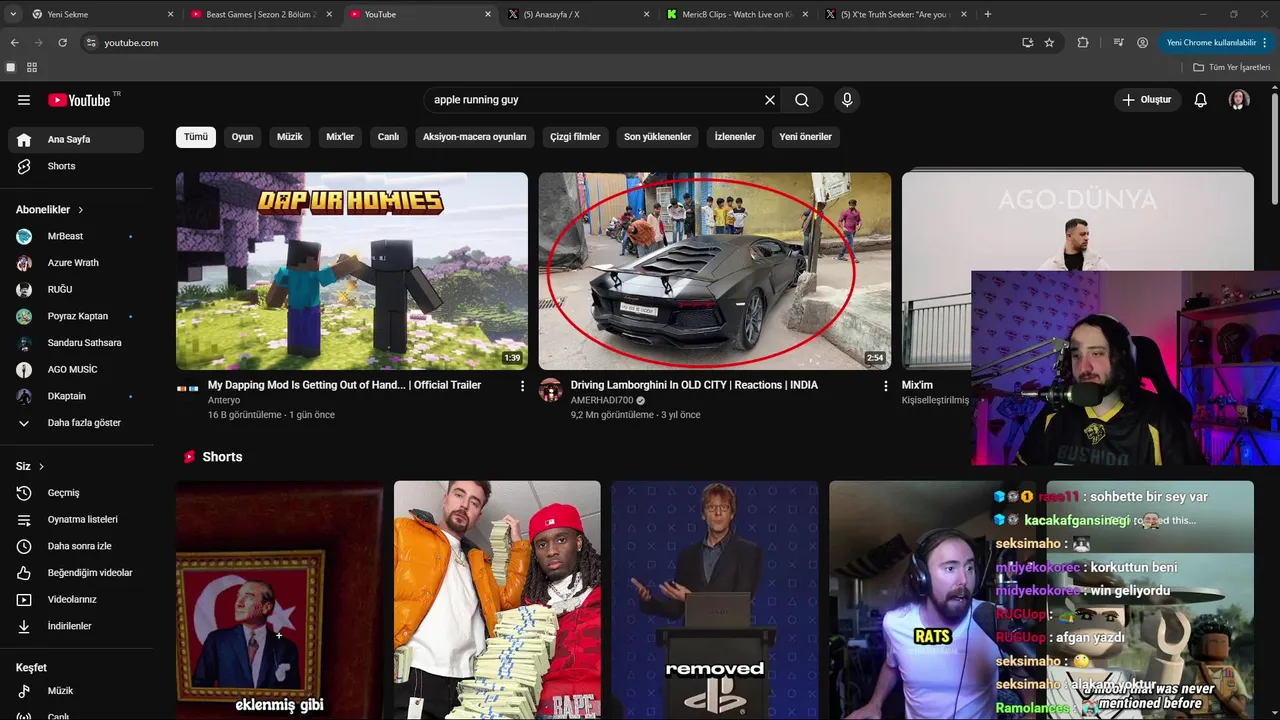Open Videolarınız your videos
The image size is (1280, 720).
point(76,600)
